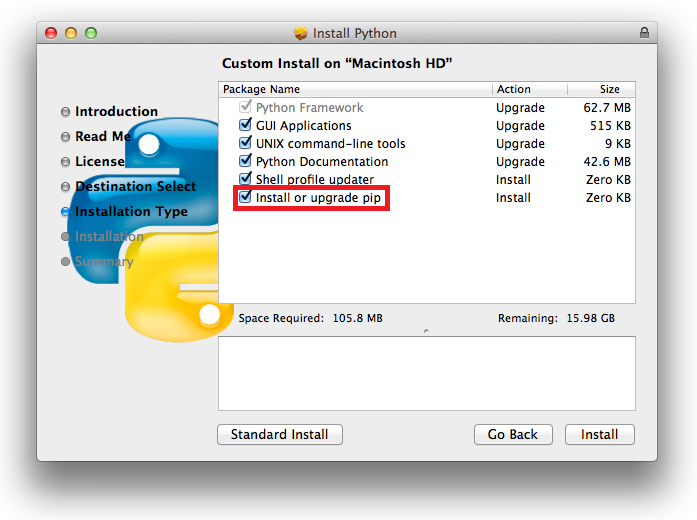This screenshot has height=520, width=697.
Task: Click the package icon beside Install Python title
Action: click(x=300, y=33)
